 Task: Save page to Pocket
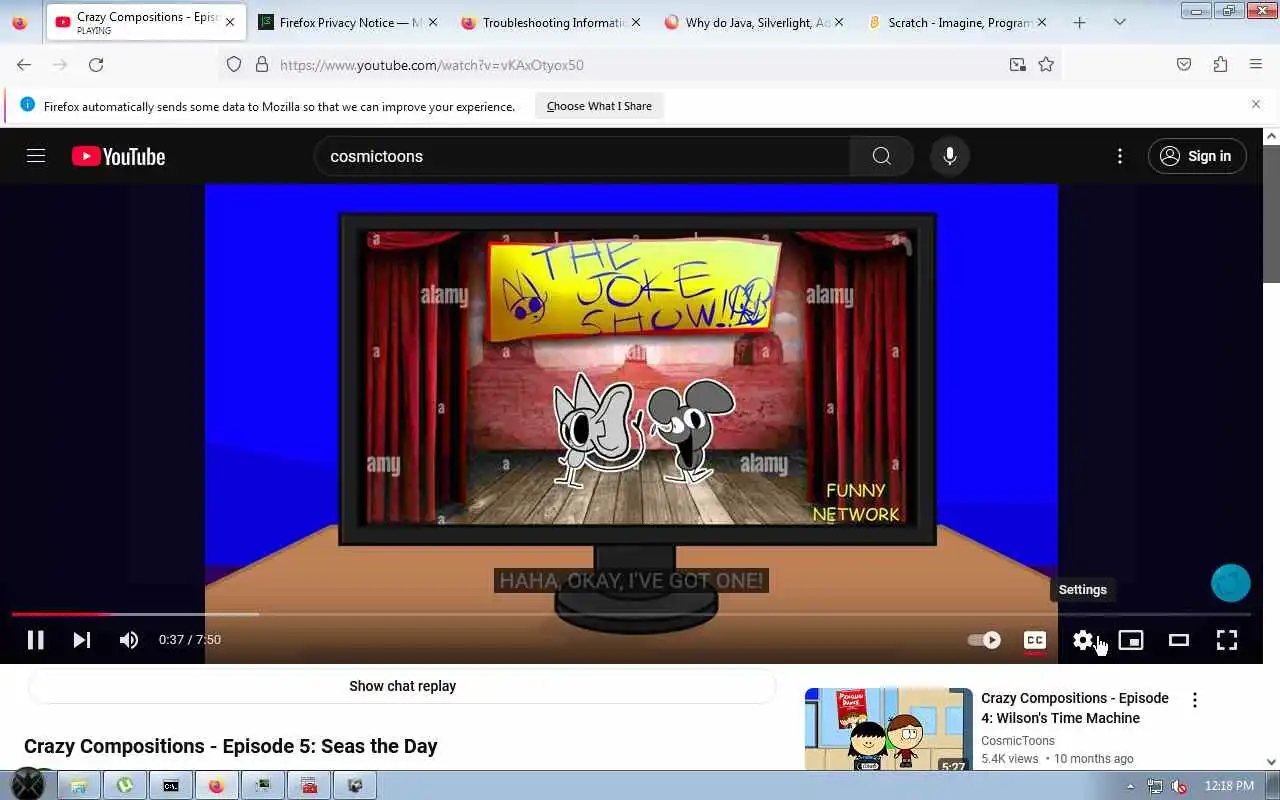(x=1184, y=64)
